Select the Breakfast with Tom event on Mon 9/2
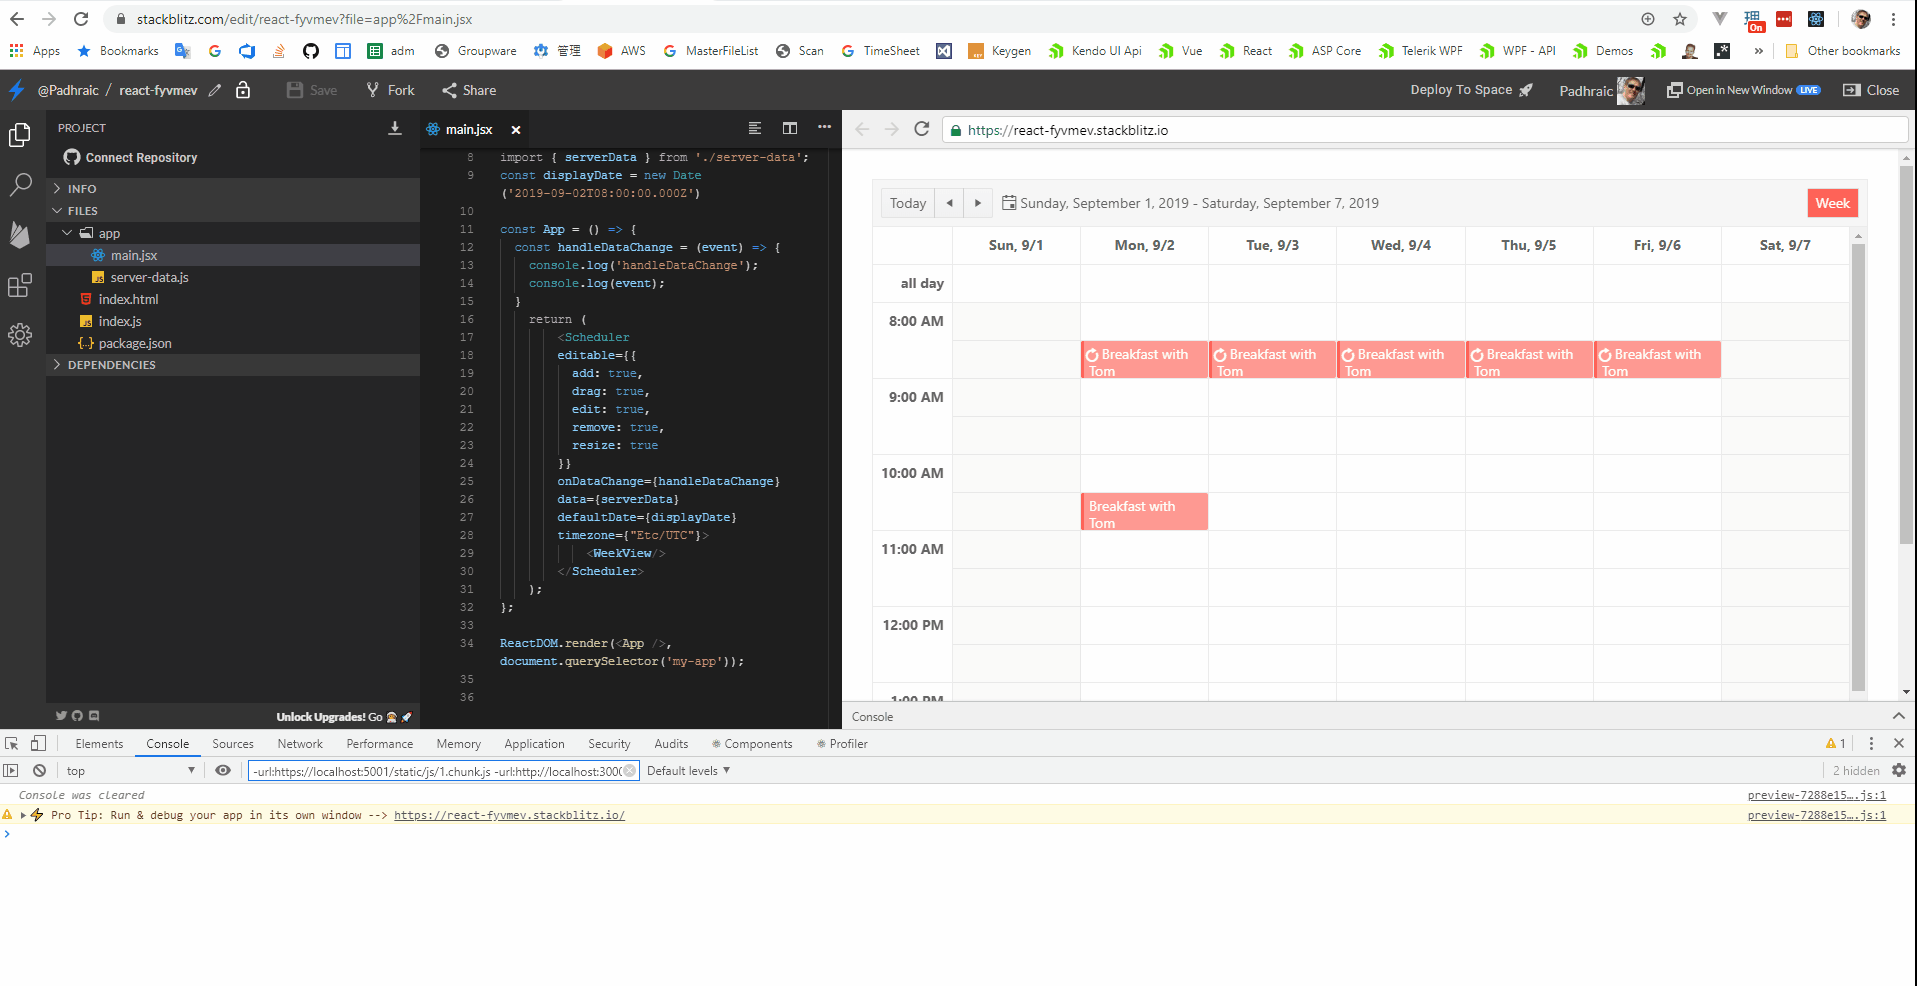 pyautogui.click(x=1143, y=360)
